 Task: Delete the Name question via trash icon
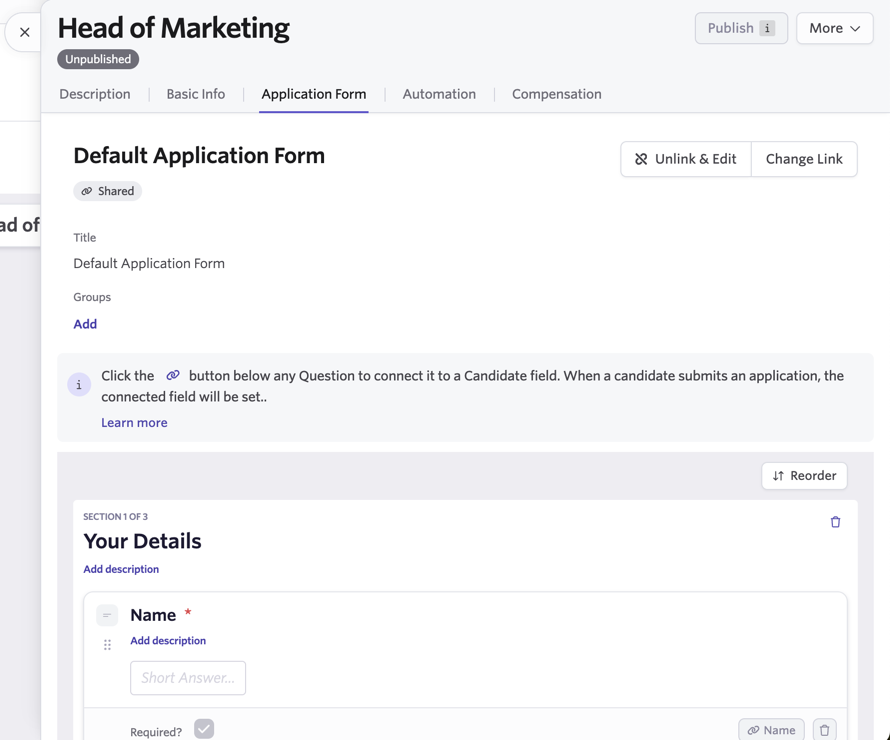824,730
